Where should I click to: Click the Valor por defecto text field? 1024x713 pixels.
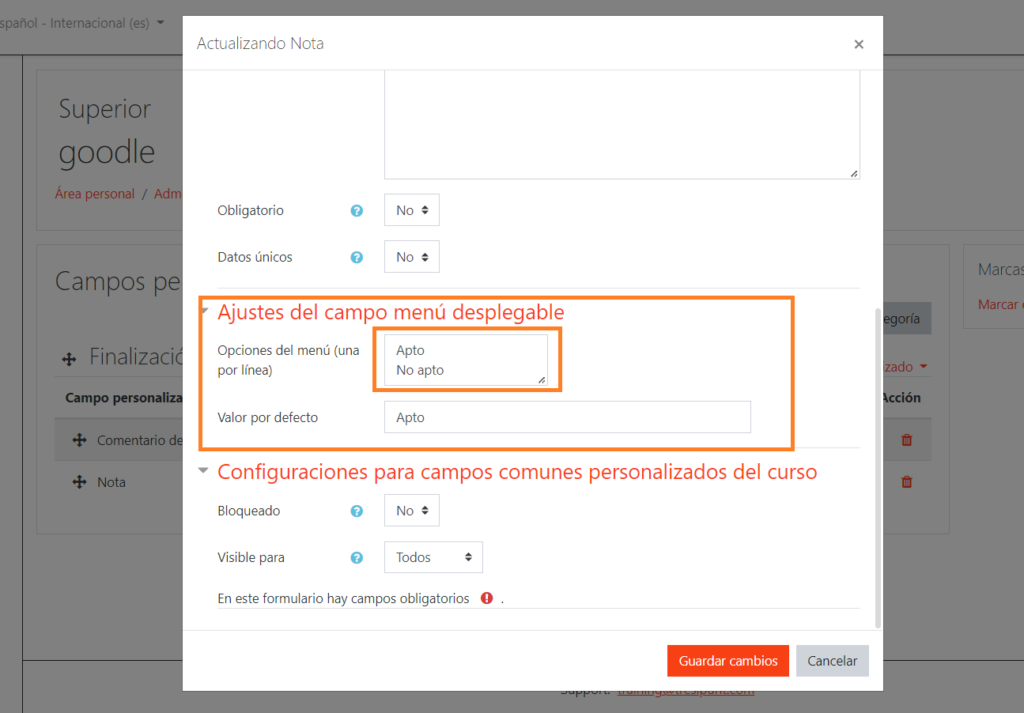point(567,417)
